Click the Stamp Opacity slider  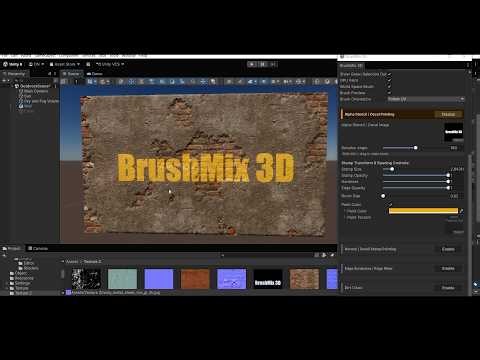[x=417, y=175]
